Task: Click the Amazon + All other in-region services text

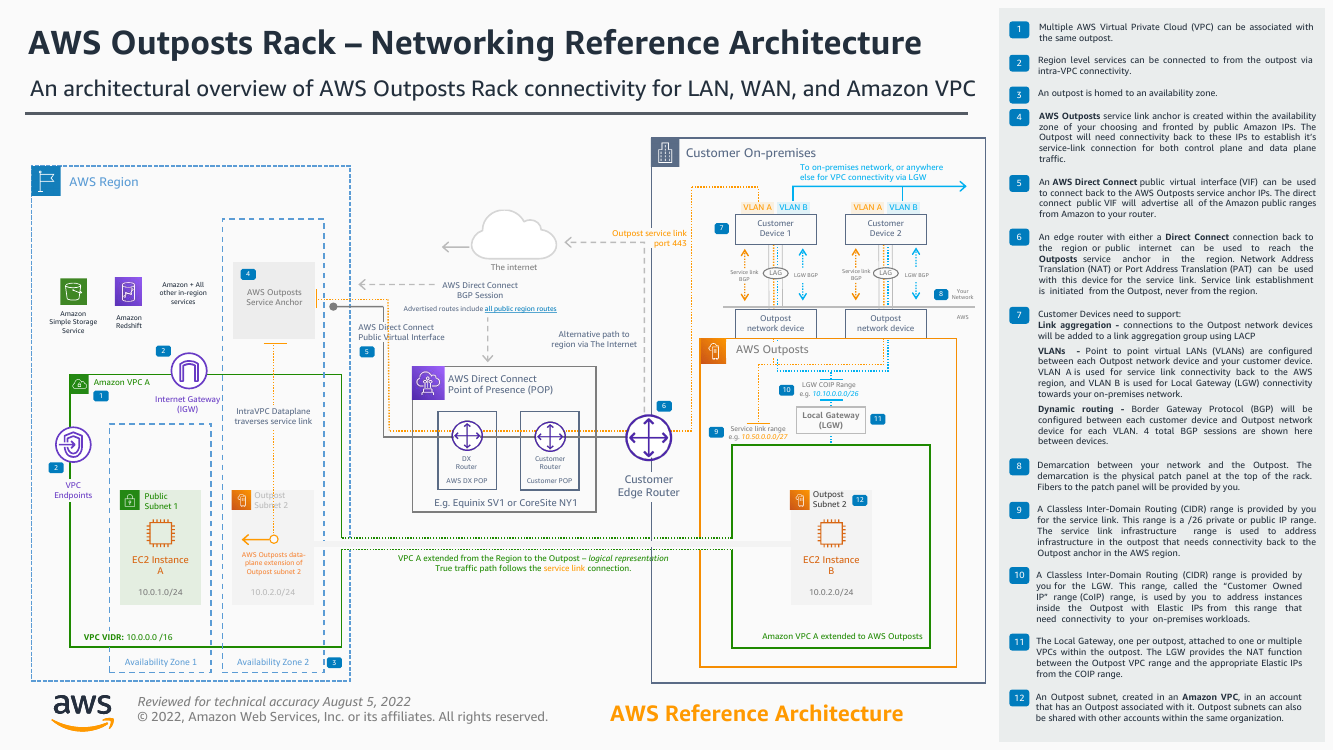Action: [183, 293]
